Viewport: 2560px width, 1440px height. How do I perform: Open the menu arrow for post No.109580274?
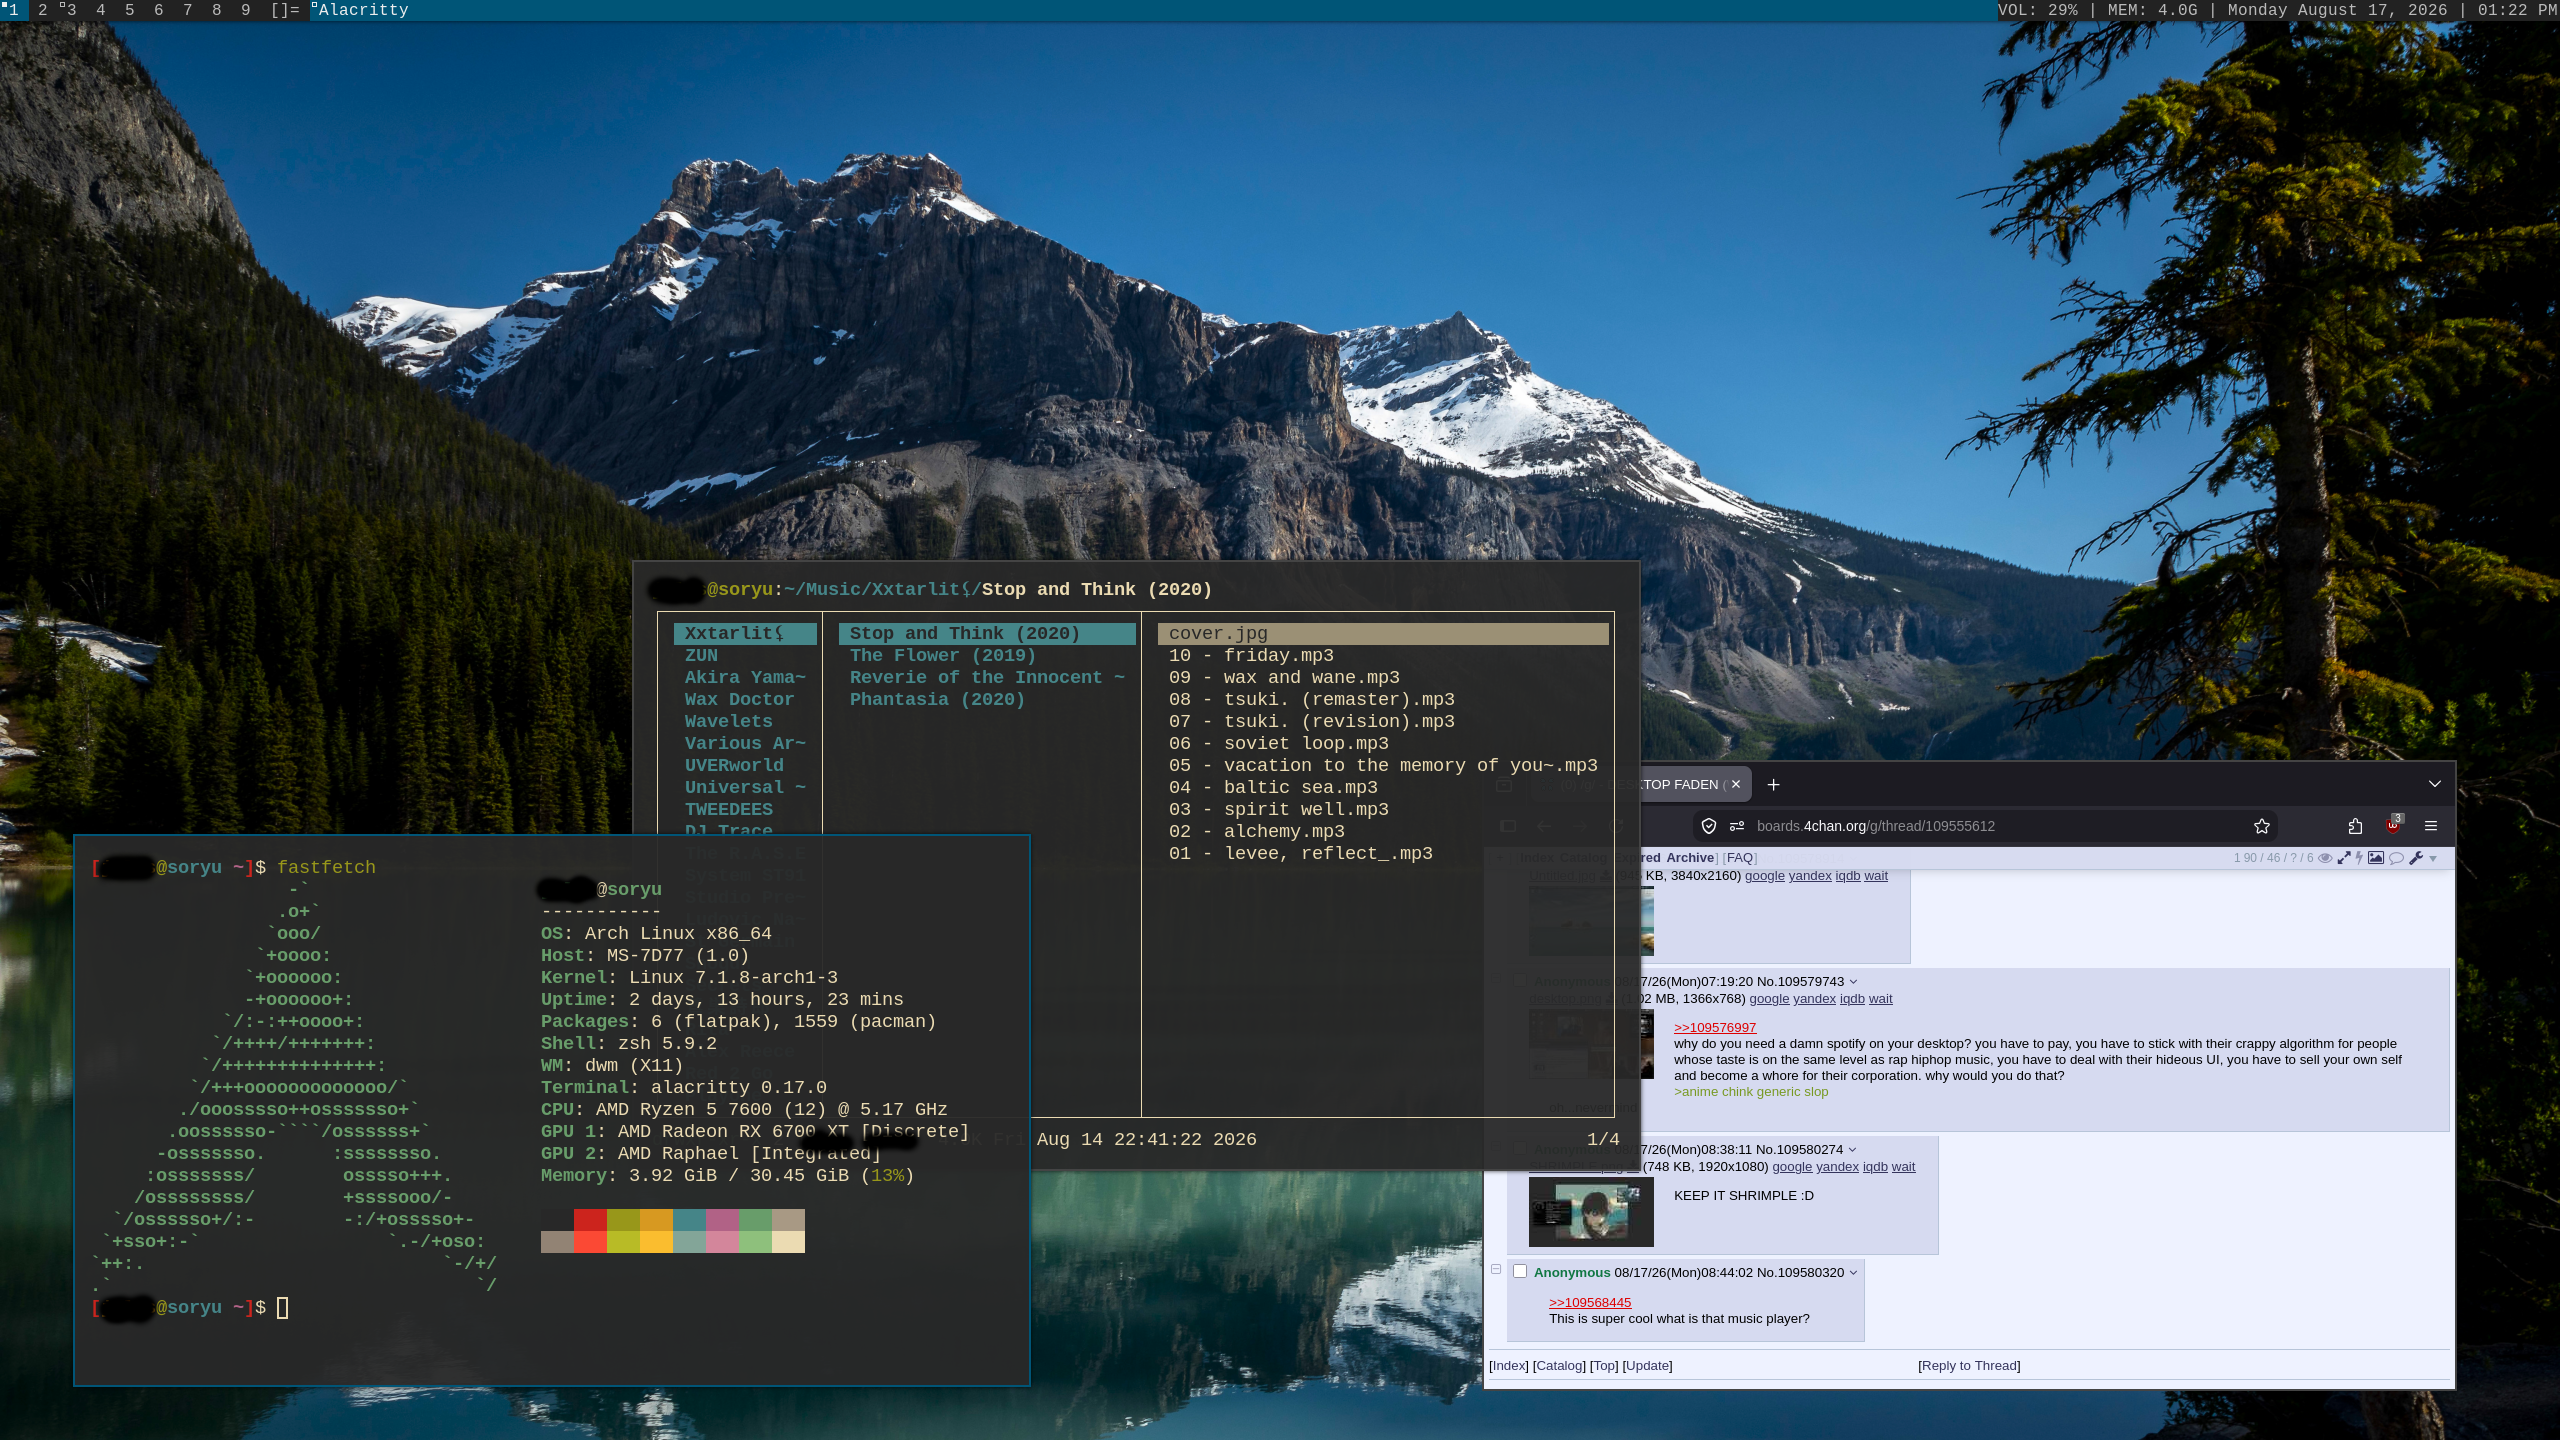point(1852,1150)
